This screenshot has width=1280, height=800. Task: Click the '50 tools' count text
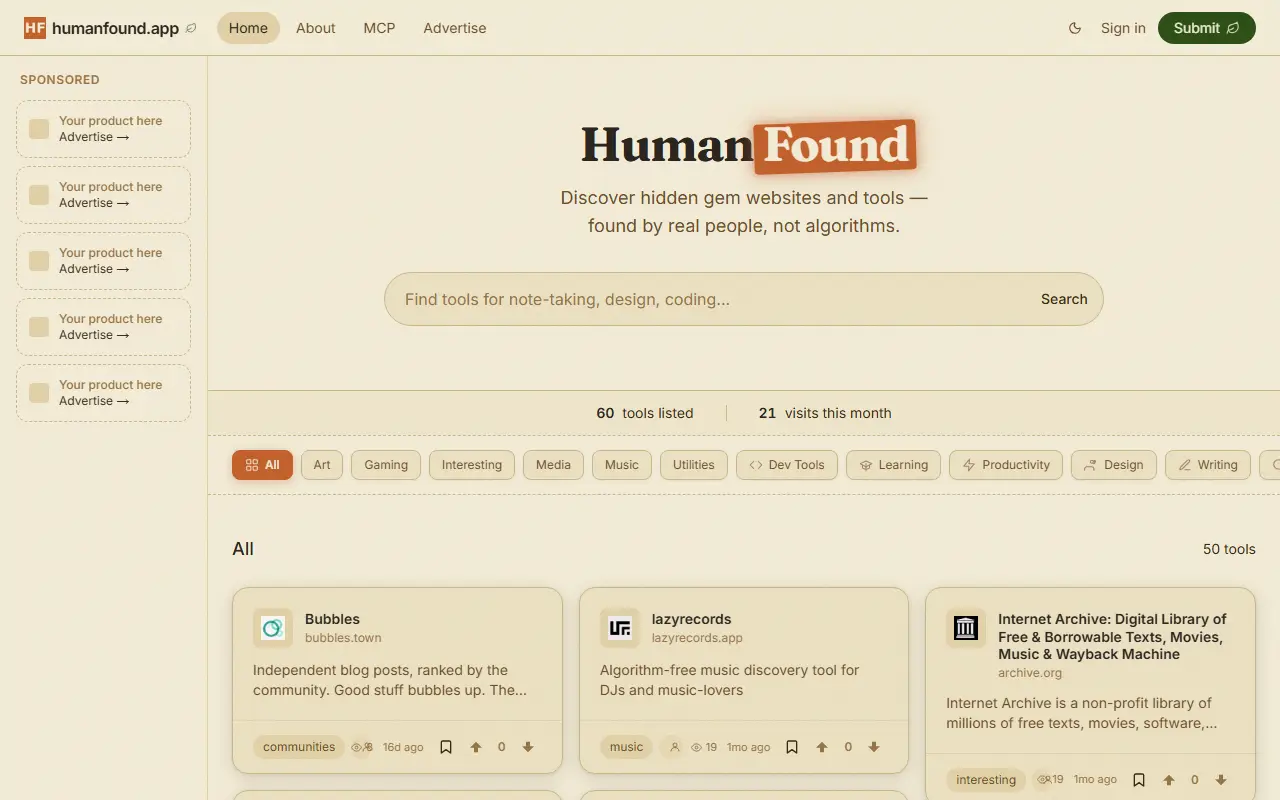click(1229, 549)
